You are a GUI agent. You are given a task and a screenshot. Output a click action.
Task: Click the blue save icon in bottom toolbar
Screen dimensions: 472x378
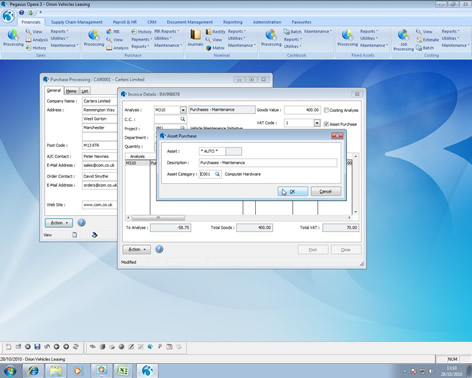[37, 347]
